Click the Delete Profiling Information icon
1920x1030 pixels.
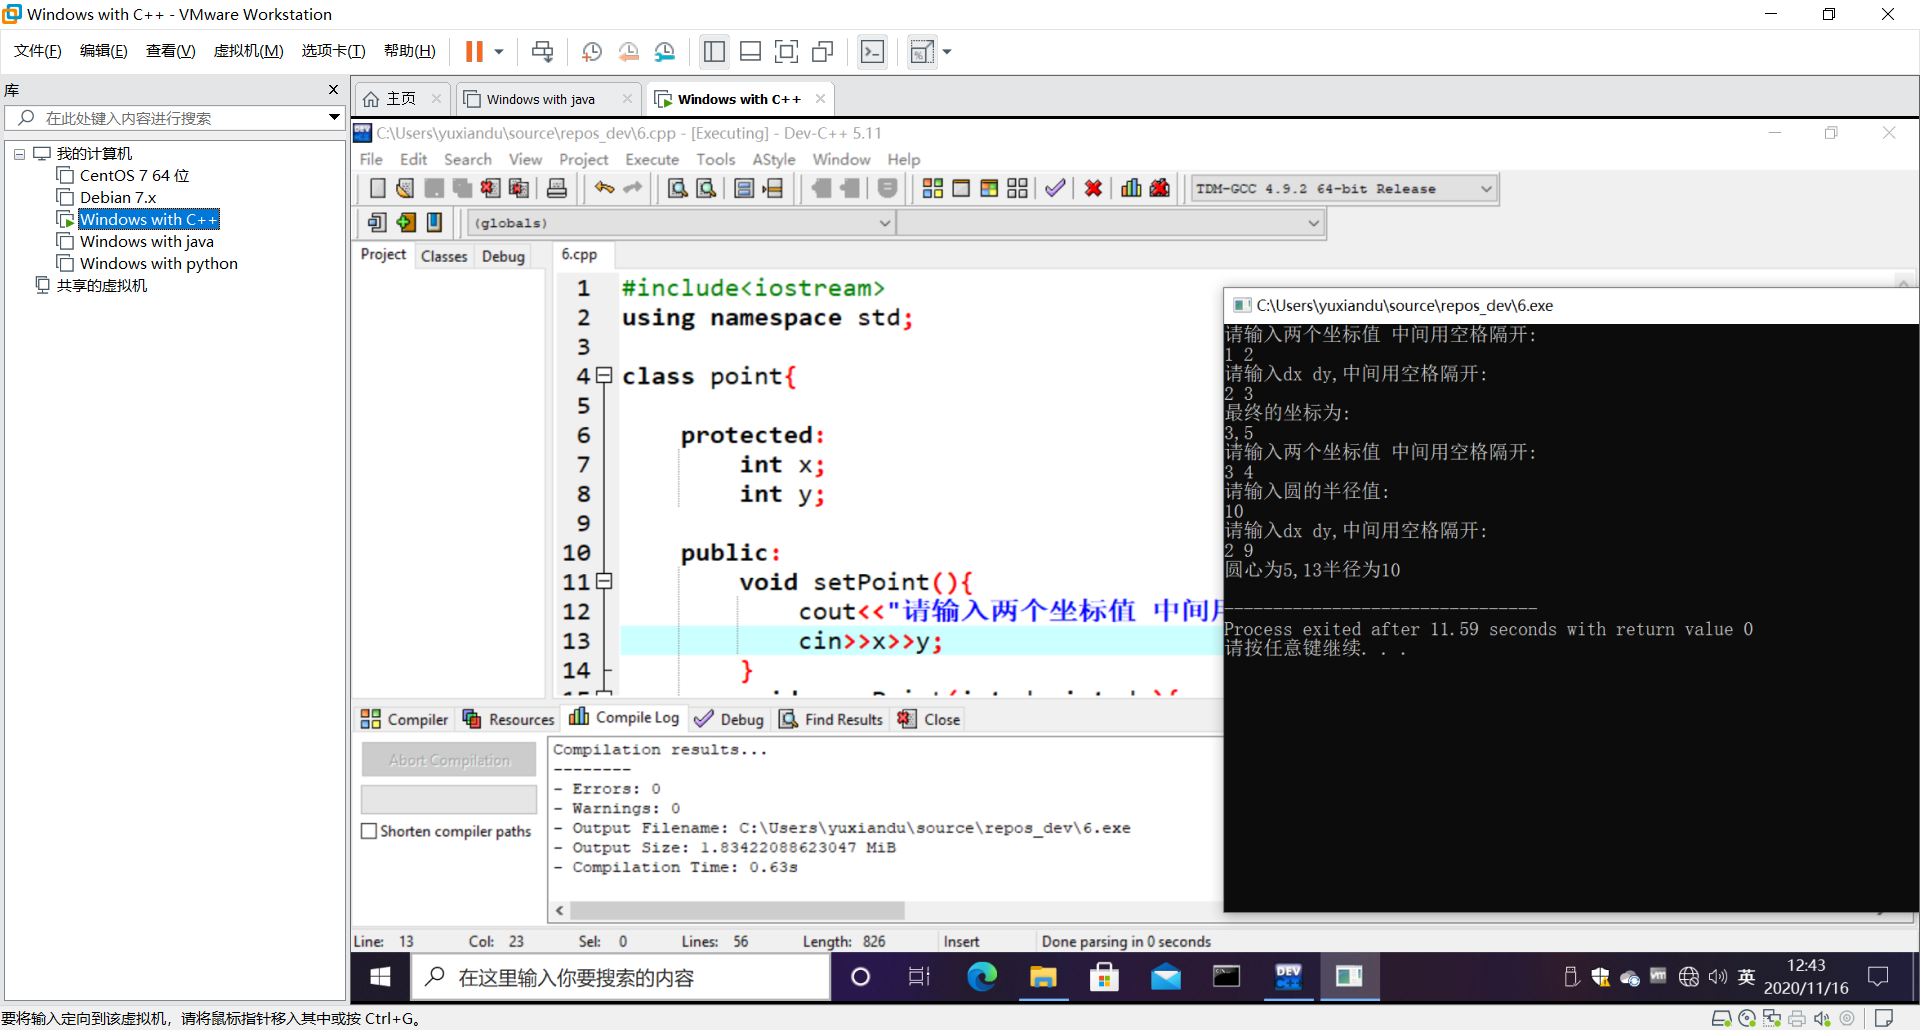tap(1160, 188)
